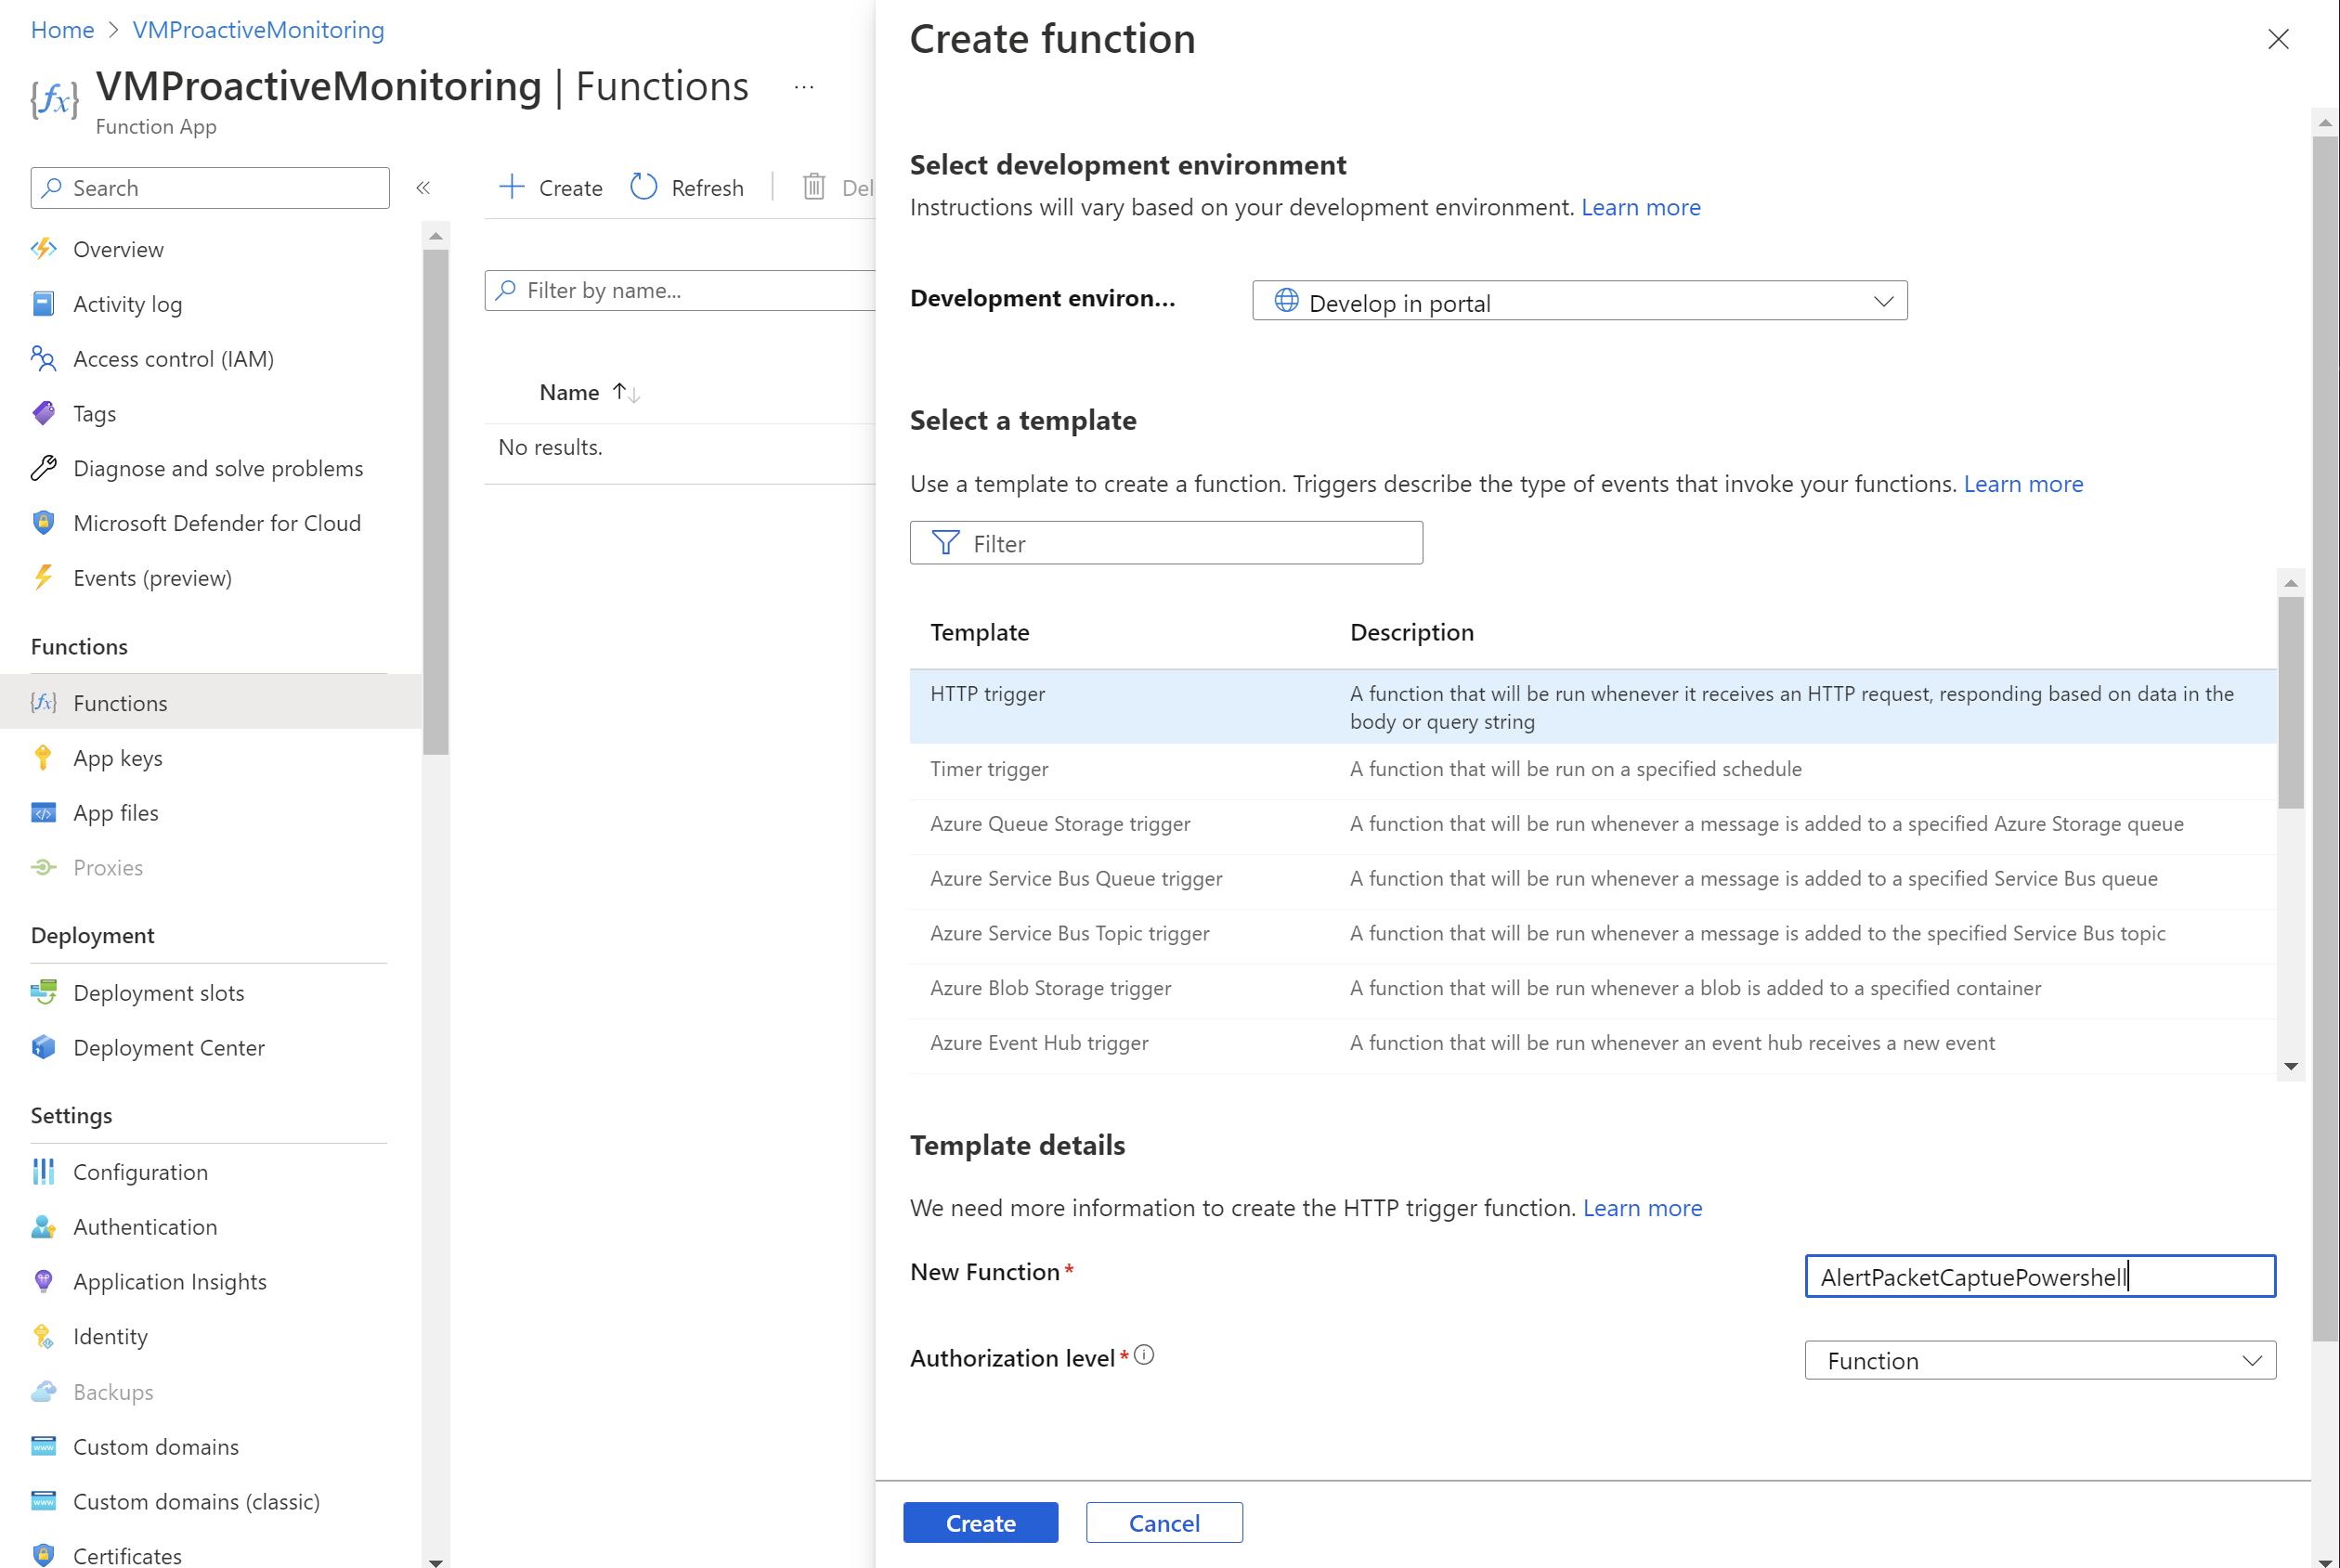Click the Filter templates search box
The width and height of the screenshot is (2340, 1568).
(1165, 542)
